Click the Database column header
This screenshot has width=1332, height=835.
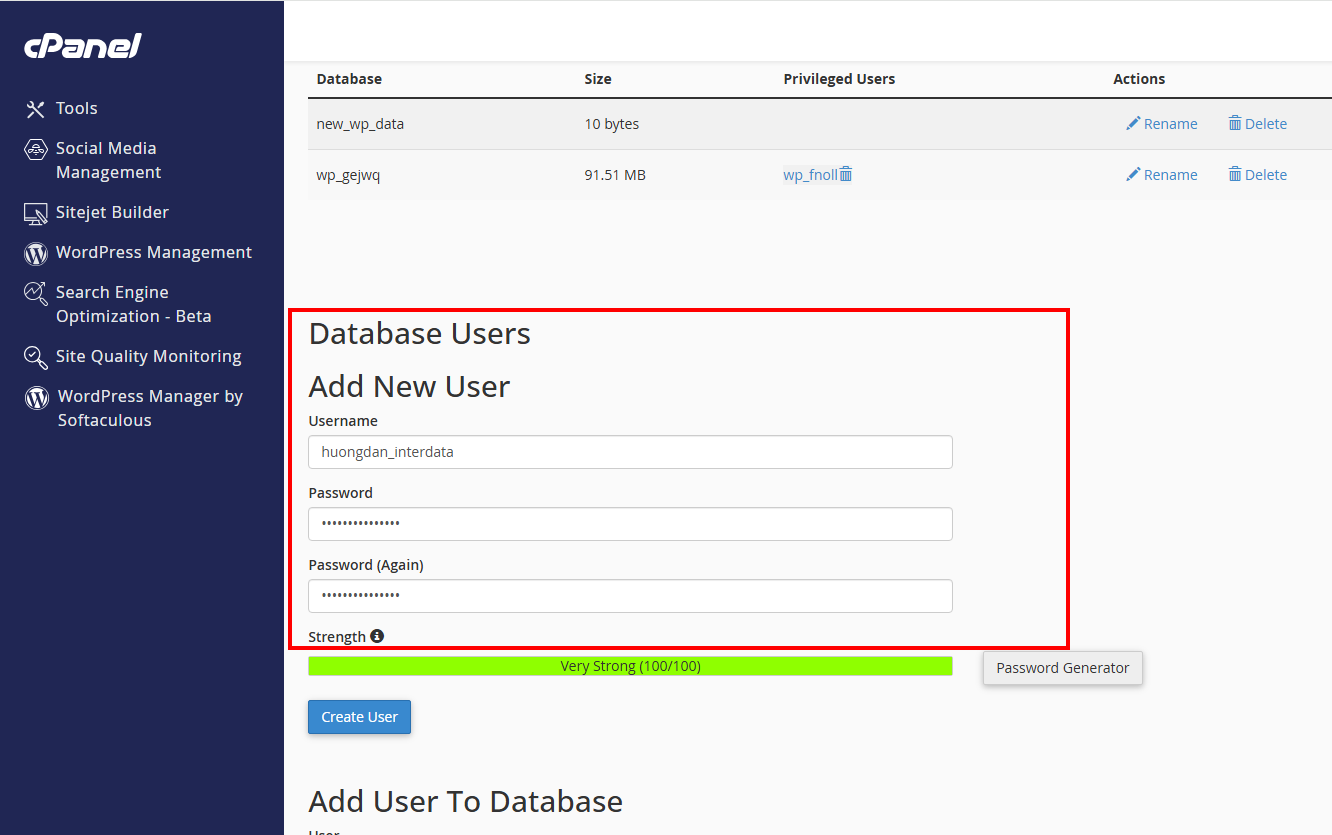pyautogui.click(x=349, y=79)
